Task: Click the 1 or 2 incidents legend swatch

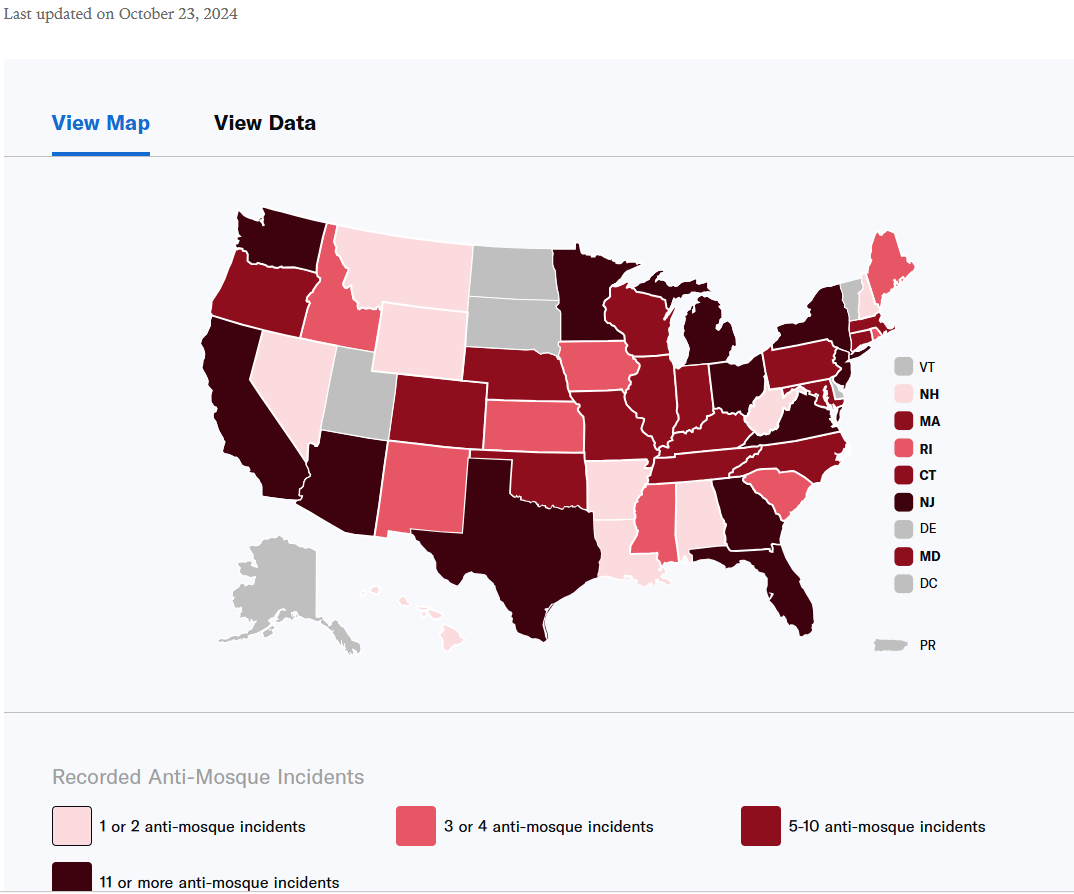Action: tap(72, 826)
